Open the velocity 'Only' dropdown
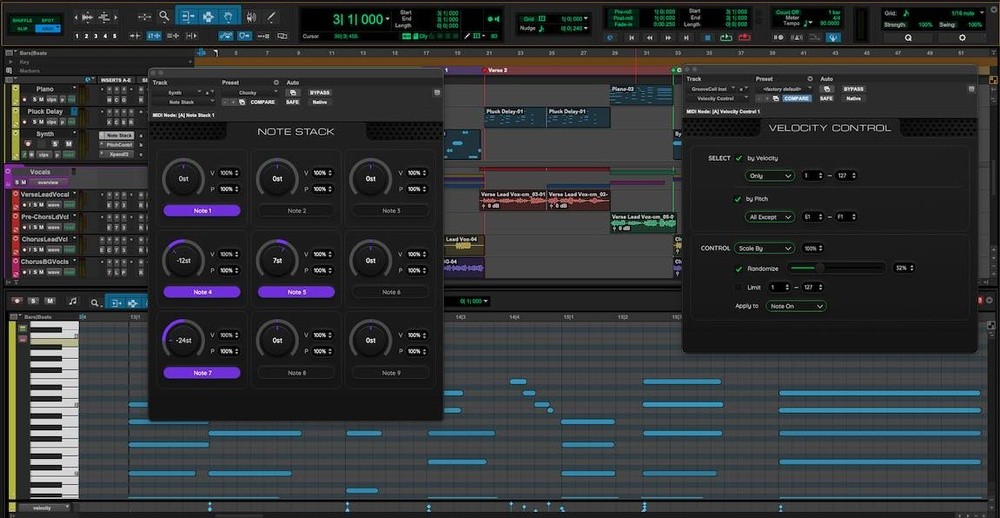Screen dimensions: 1000x518 [x=770, y=175]
